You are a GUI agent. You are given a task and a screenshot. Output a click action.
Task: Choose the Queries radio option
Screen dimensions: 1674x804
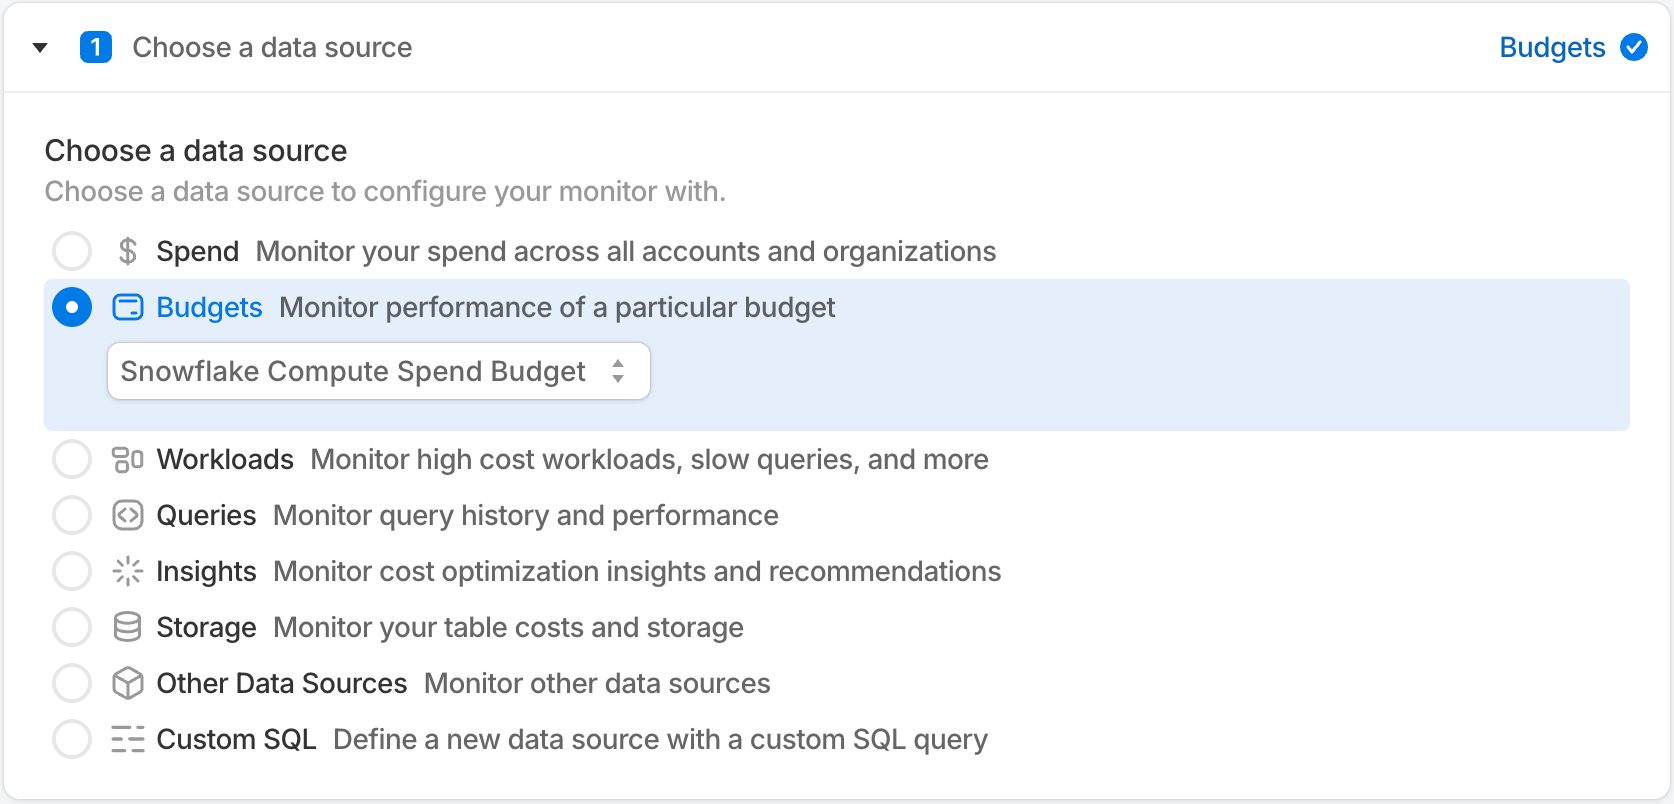[72, 515]
